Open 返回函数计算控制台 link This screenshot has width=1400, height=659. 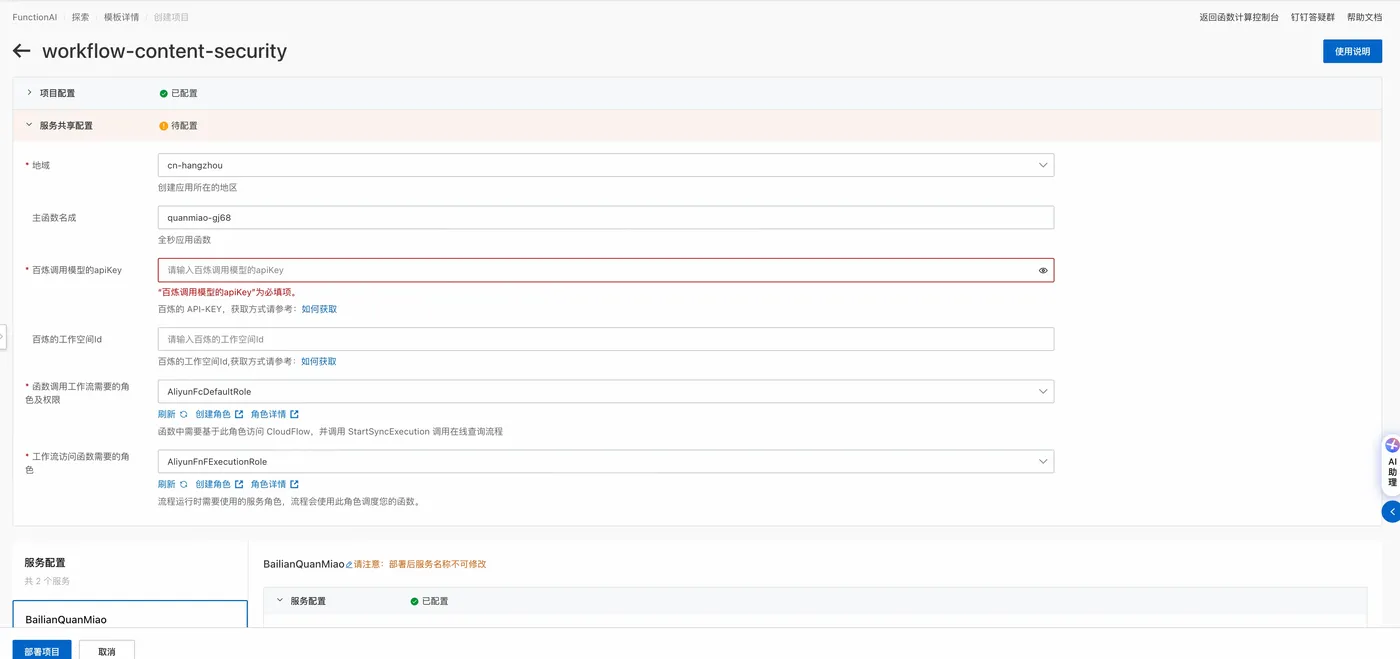(1239, 17)
